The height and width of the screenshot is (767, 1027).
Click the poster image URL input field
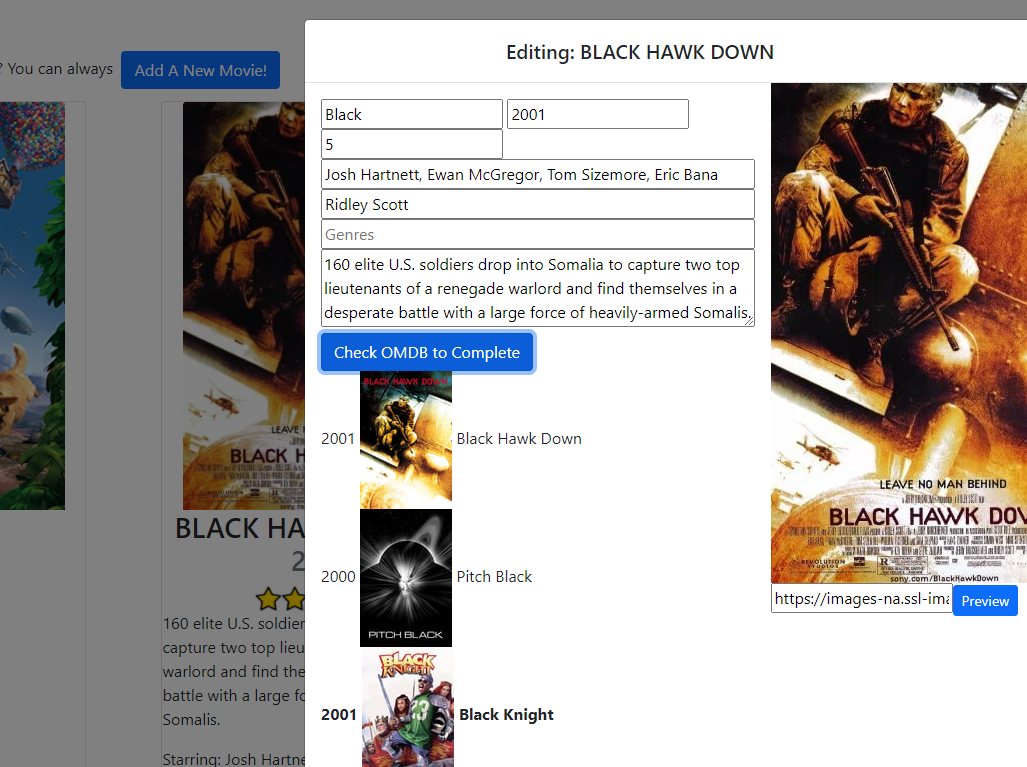(860, 599)
